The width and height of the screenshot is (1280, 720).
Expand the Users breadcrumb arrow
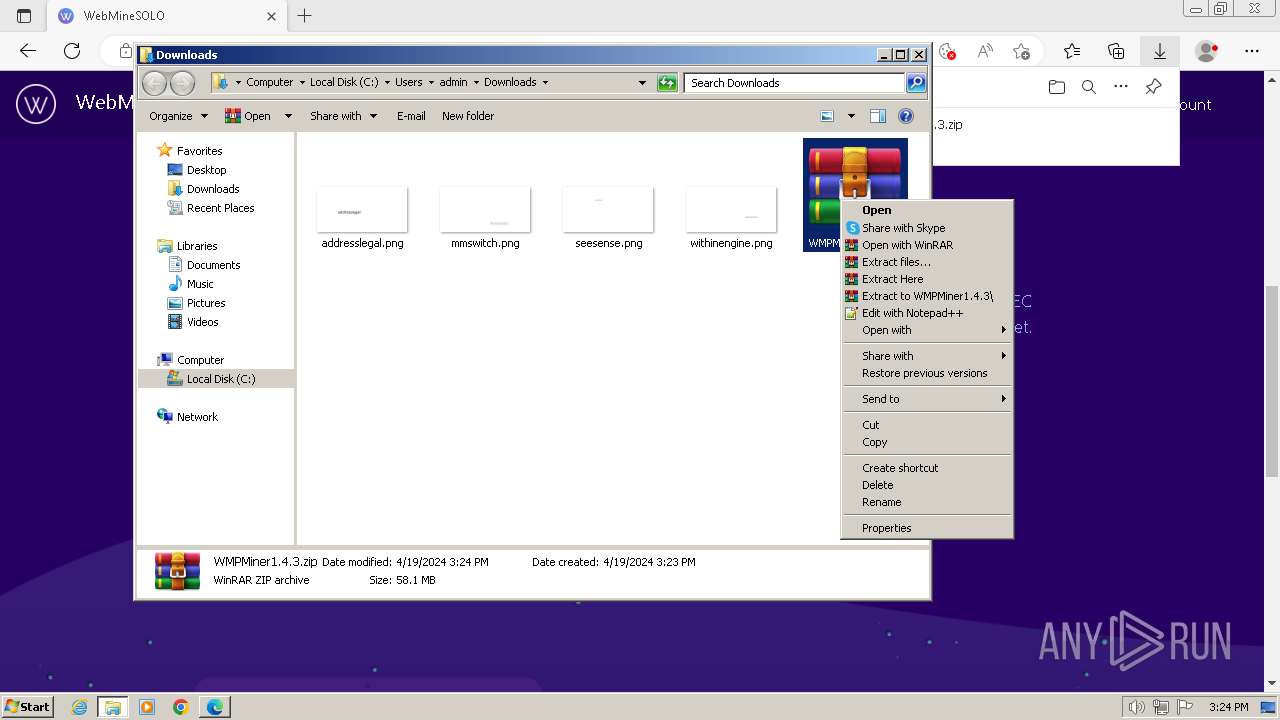(431, 83)
